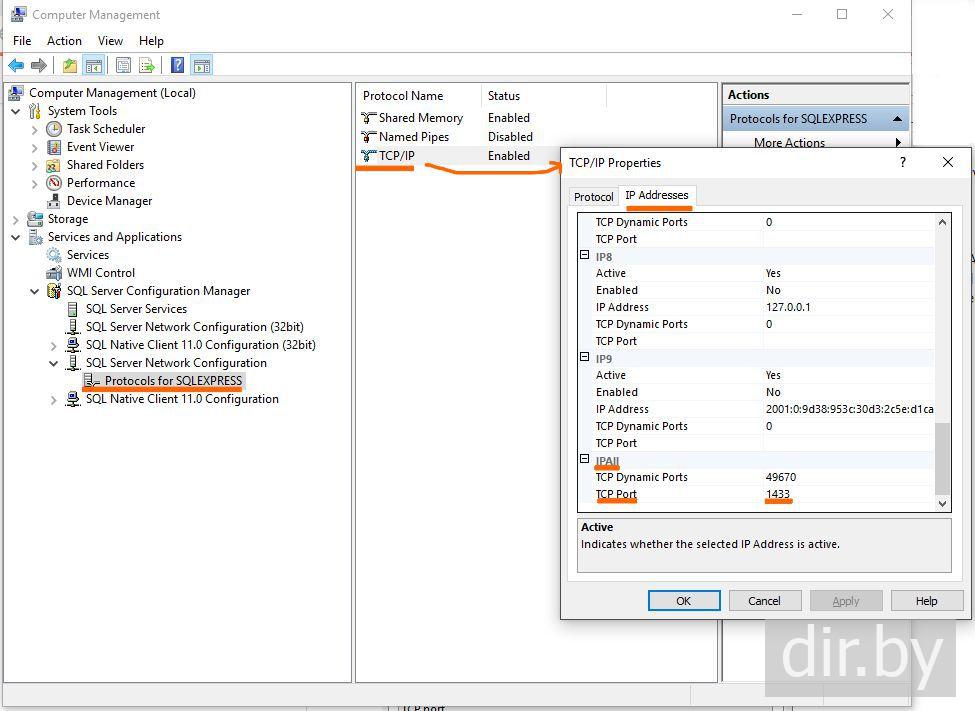Click the blue Help toolbar icon
The width and height of the screenshot is (975, 711).
pos(177,66)
